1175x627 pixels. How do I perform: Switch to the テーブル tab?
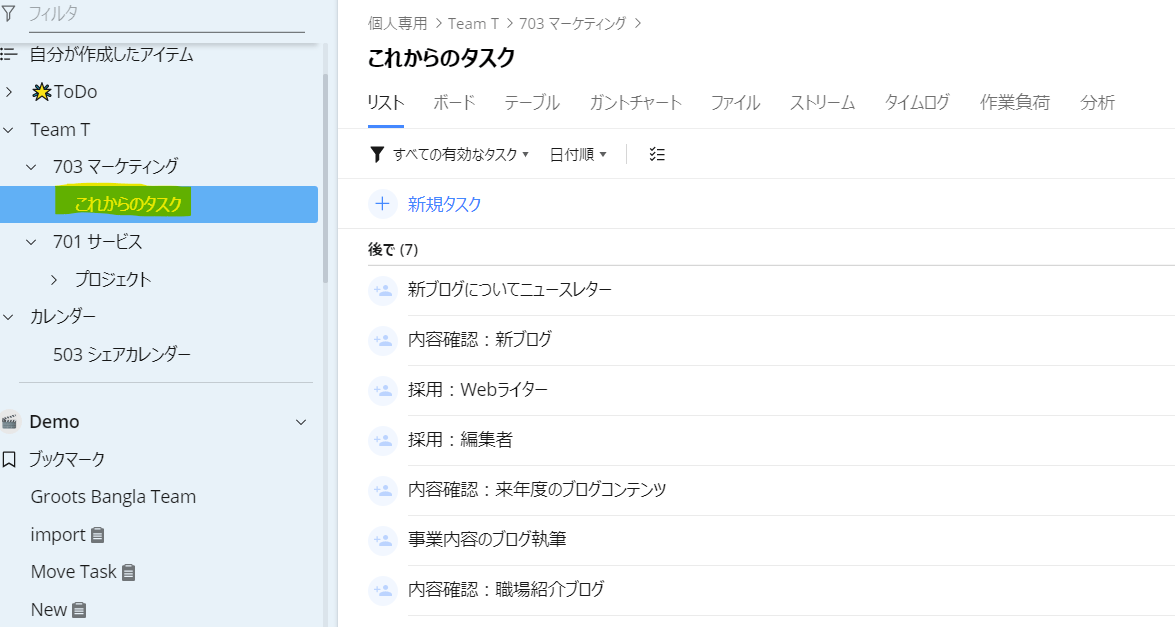tap(532, 103)
